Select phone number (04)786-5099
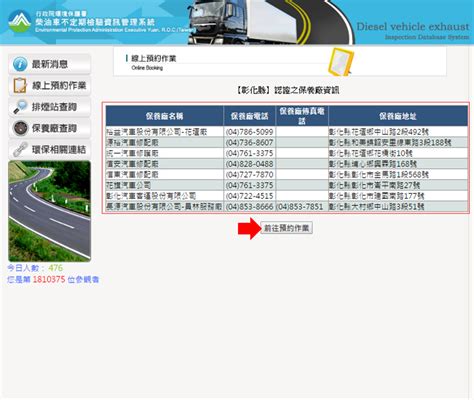 pyautogui.click(x=249, y=132)
